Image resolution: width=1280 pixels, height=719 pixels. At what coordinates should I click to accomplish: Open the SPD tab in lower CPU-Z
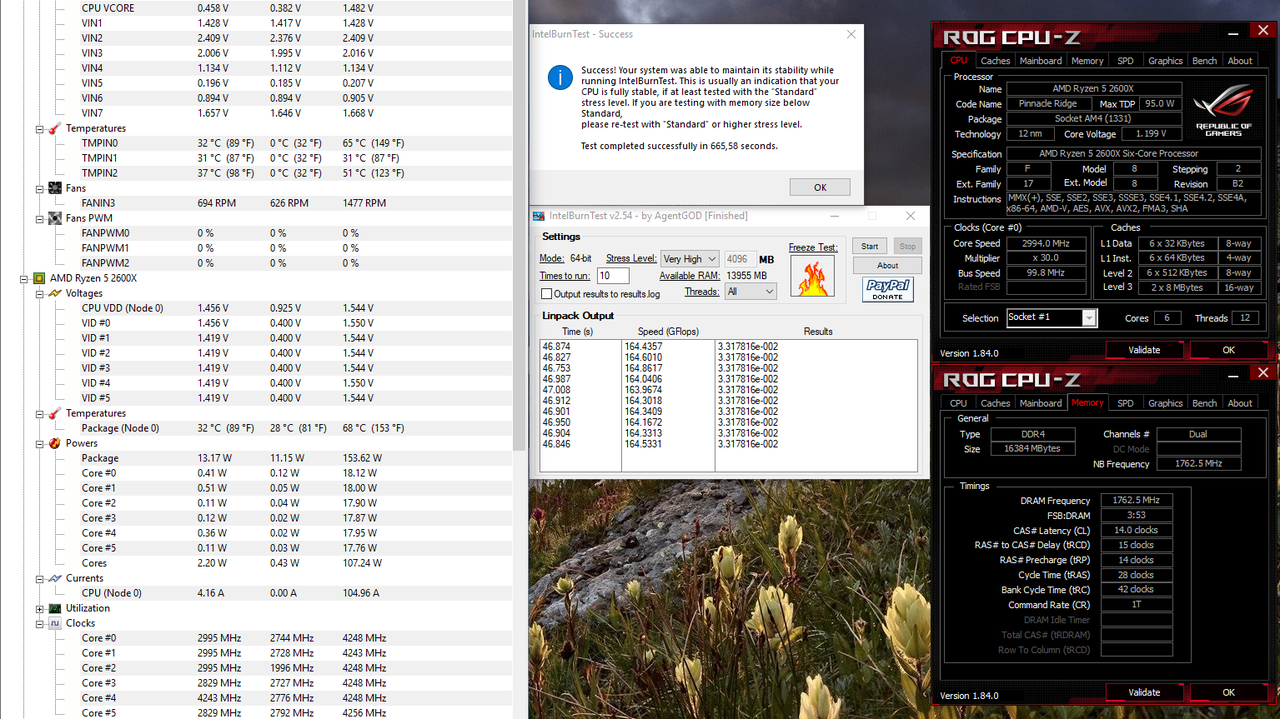click(x=1125, y=403)
